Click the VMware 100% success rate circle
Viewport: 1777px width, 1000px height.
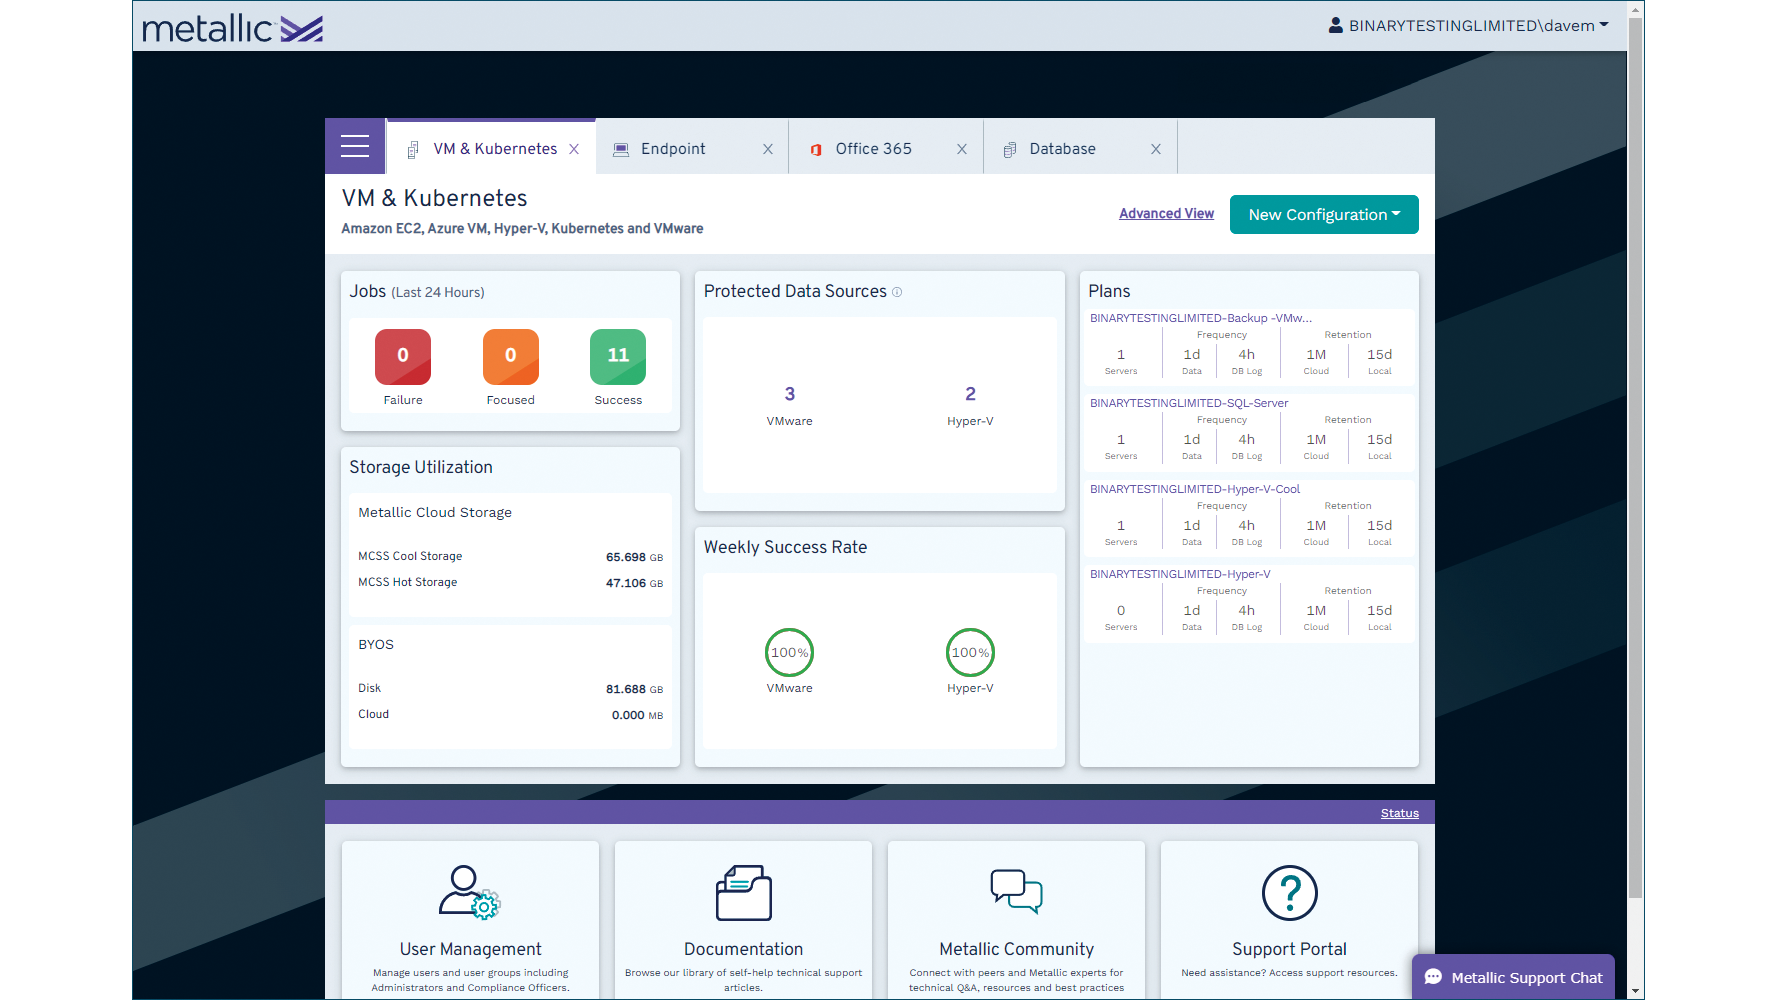click(789, 652)
